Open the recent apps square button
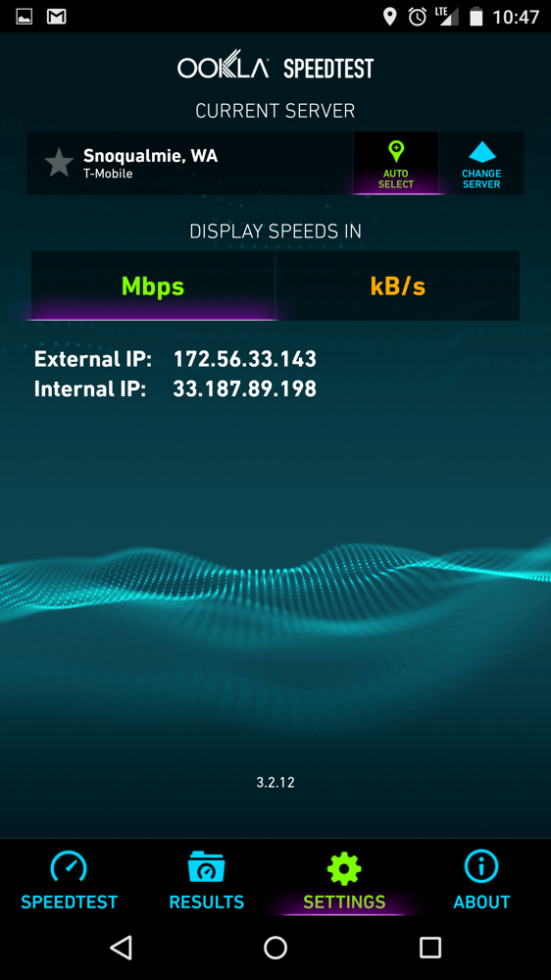 pyautogui.click(x=430, y=948)
